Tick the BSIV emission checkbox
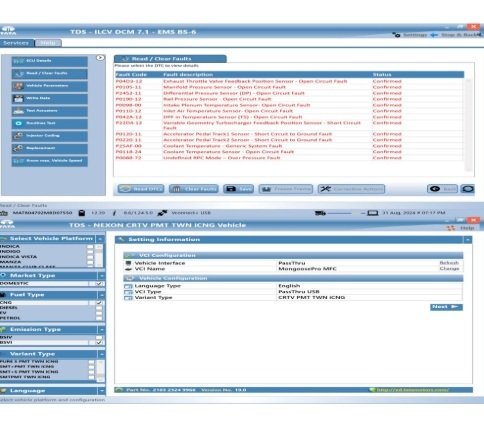Screen dimensions: 484x436 pos(99,337)
